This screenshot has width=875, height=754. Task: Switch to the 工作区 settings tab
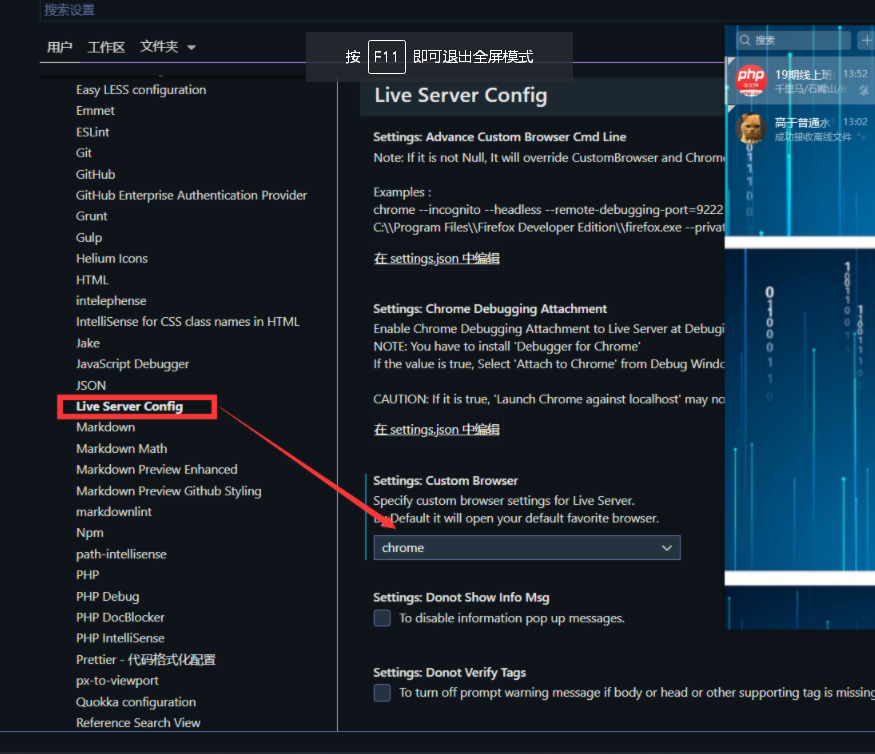(x=106, y=47)
